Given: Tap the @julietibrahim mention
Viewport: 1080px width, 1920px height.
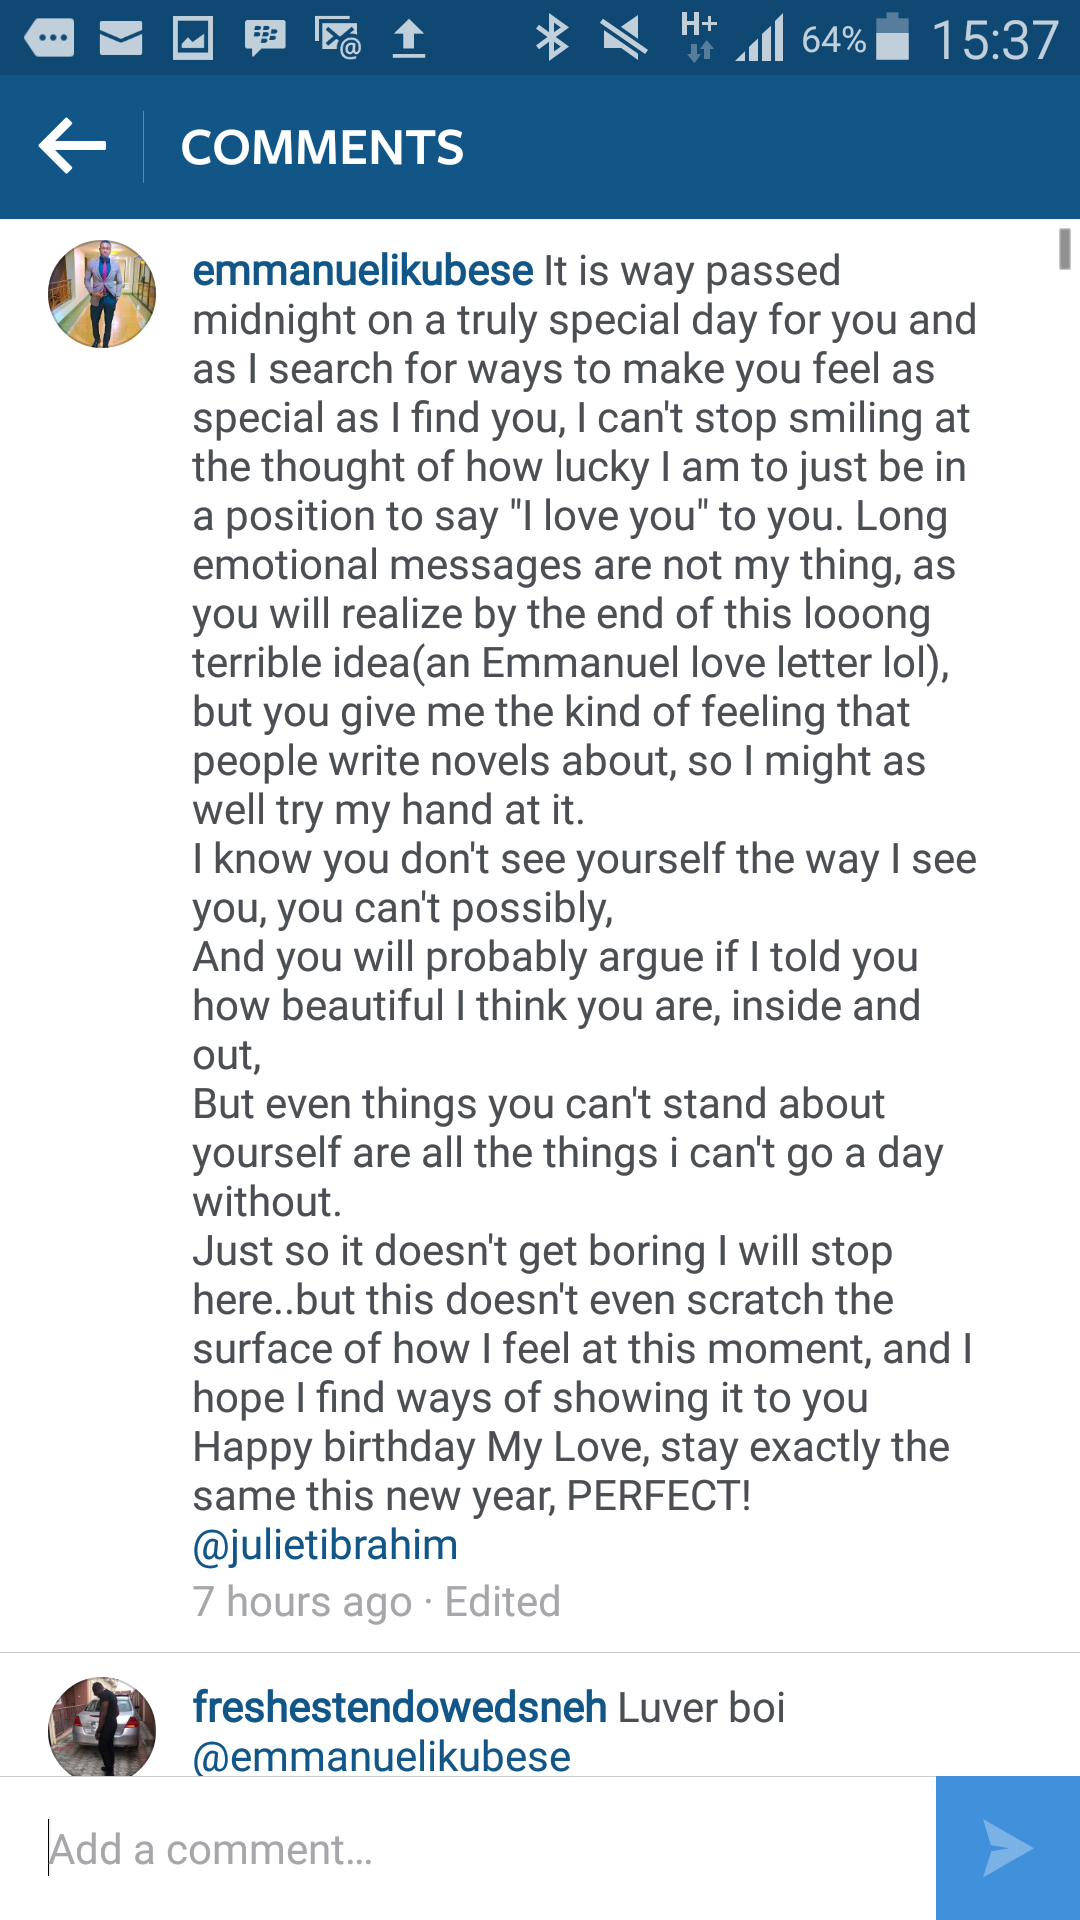Looking at the screenshot, I should 325,1545.
